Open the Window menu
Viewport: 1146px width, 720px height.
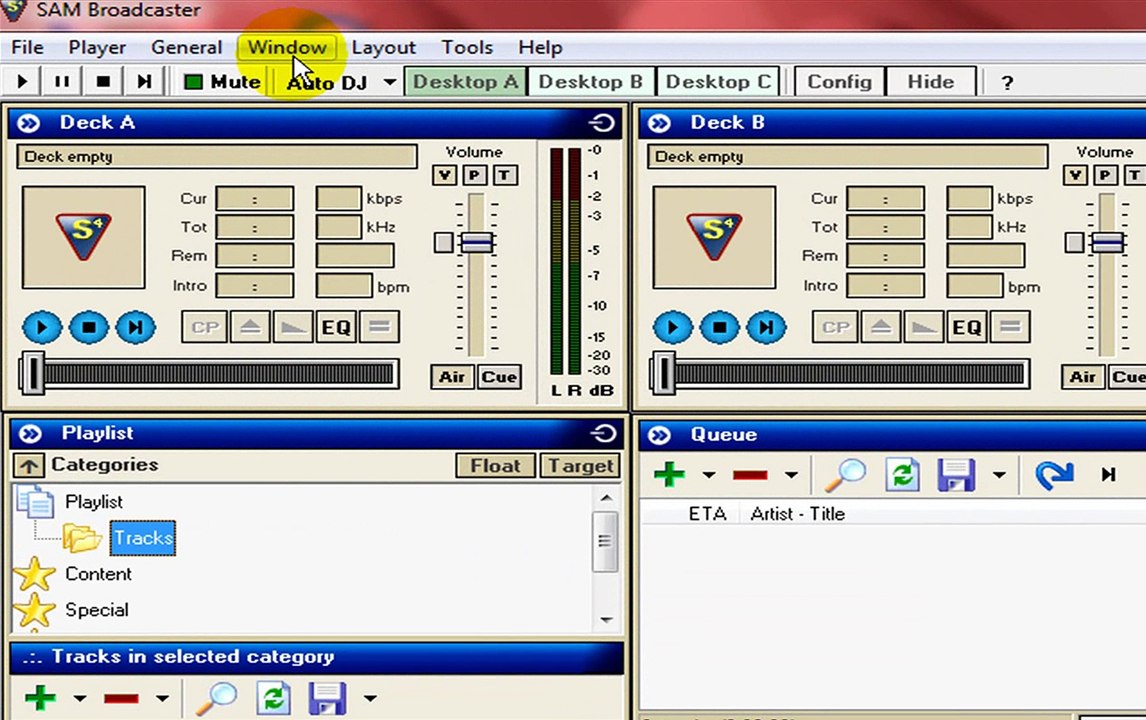point(287,48)
